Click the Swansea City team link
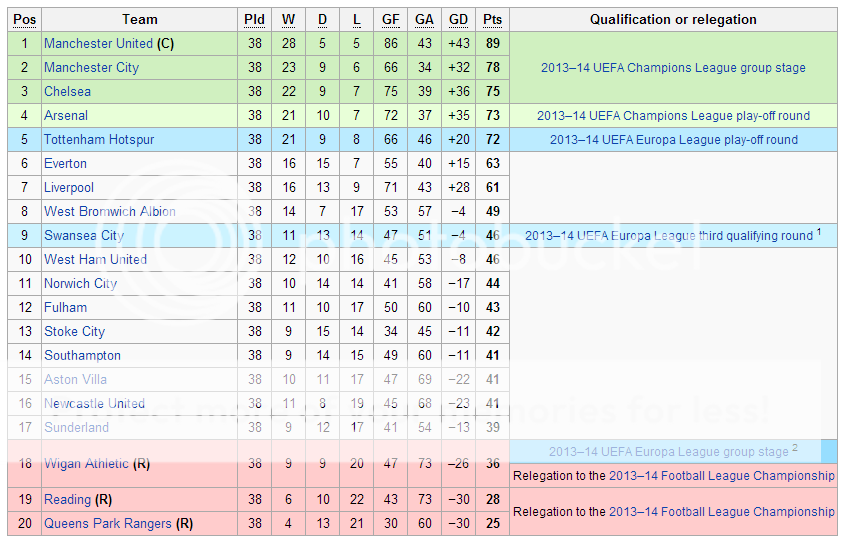 pyautogui.click(x=84, y=236)
